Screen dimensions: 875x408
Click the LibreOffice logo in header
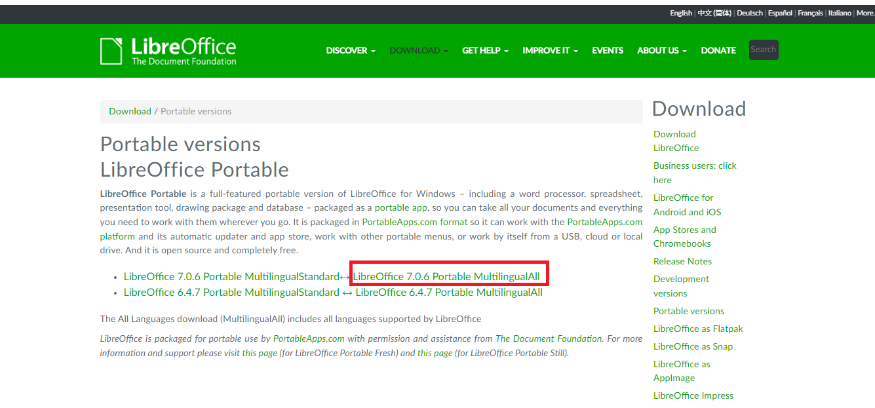pyautogui.click(x=167, y=51)
